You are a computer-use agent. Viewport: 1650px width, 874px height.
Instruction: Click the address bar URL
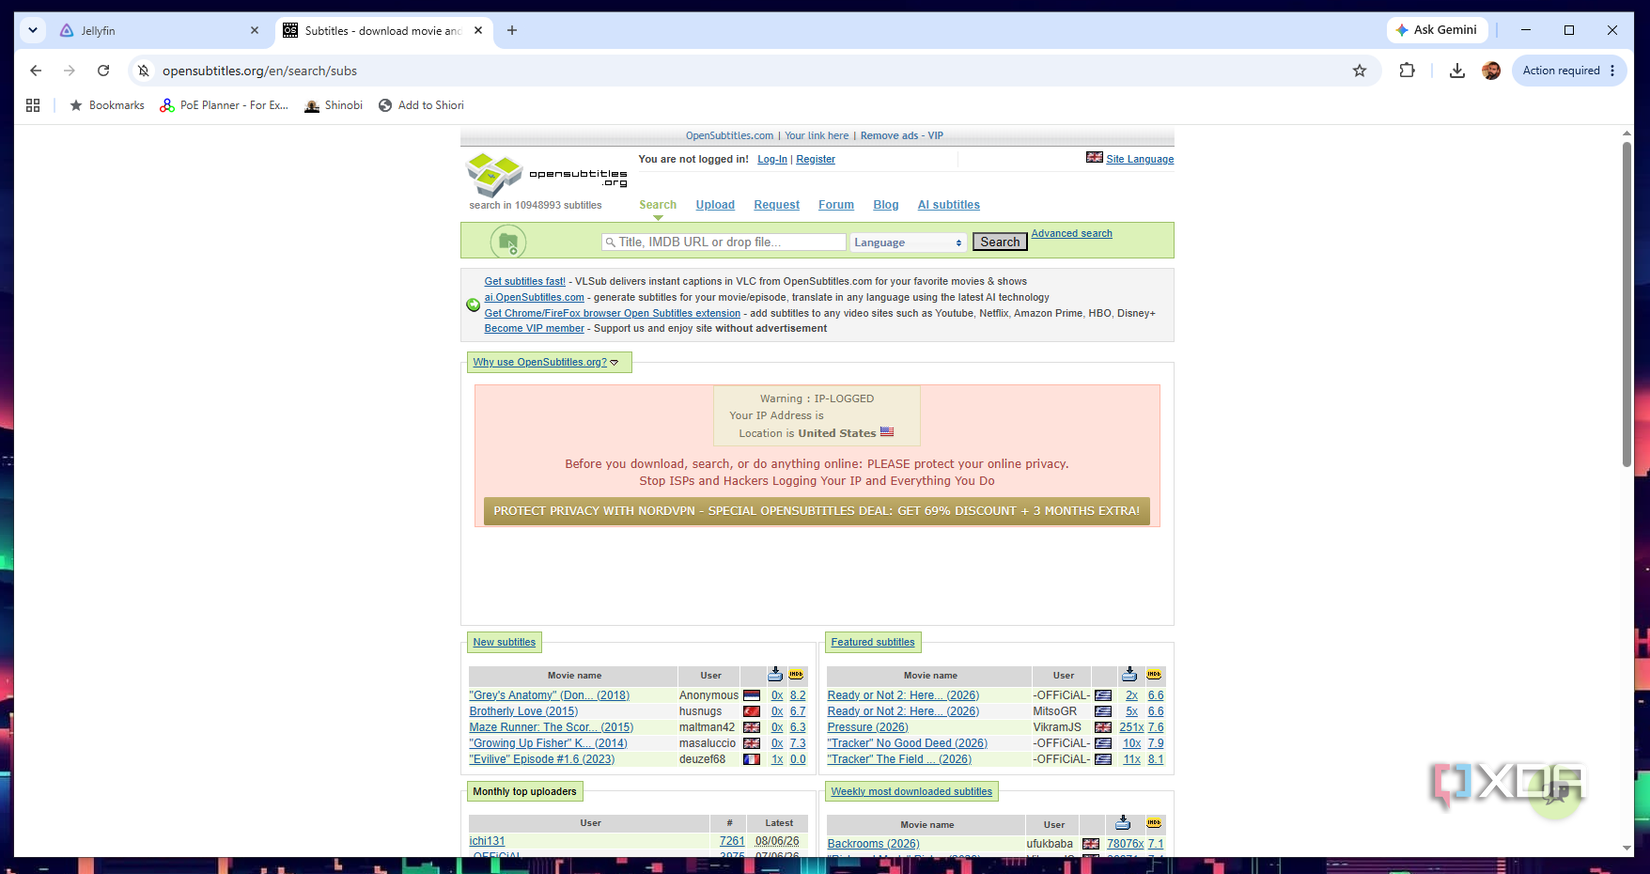259,71
